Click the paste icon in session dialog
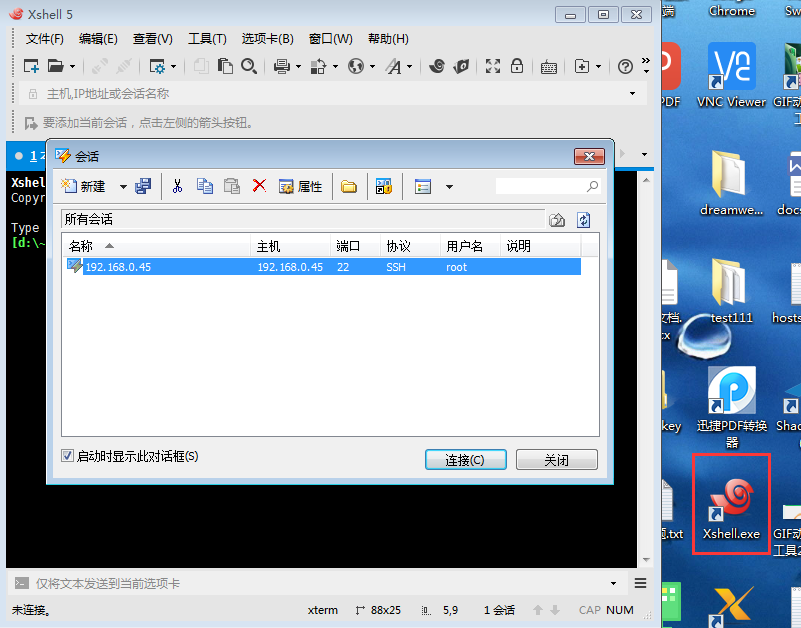The width and height of the screenshot is (801, 628). [232, 187]
